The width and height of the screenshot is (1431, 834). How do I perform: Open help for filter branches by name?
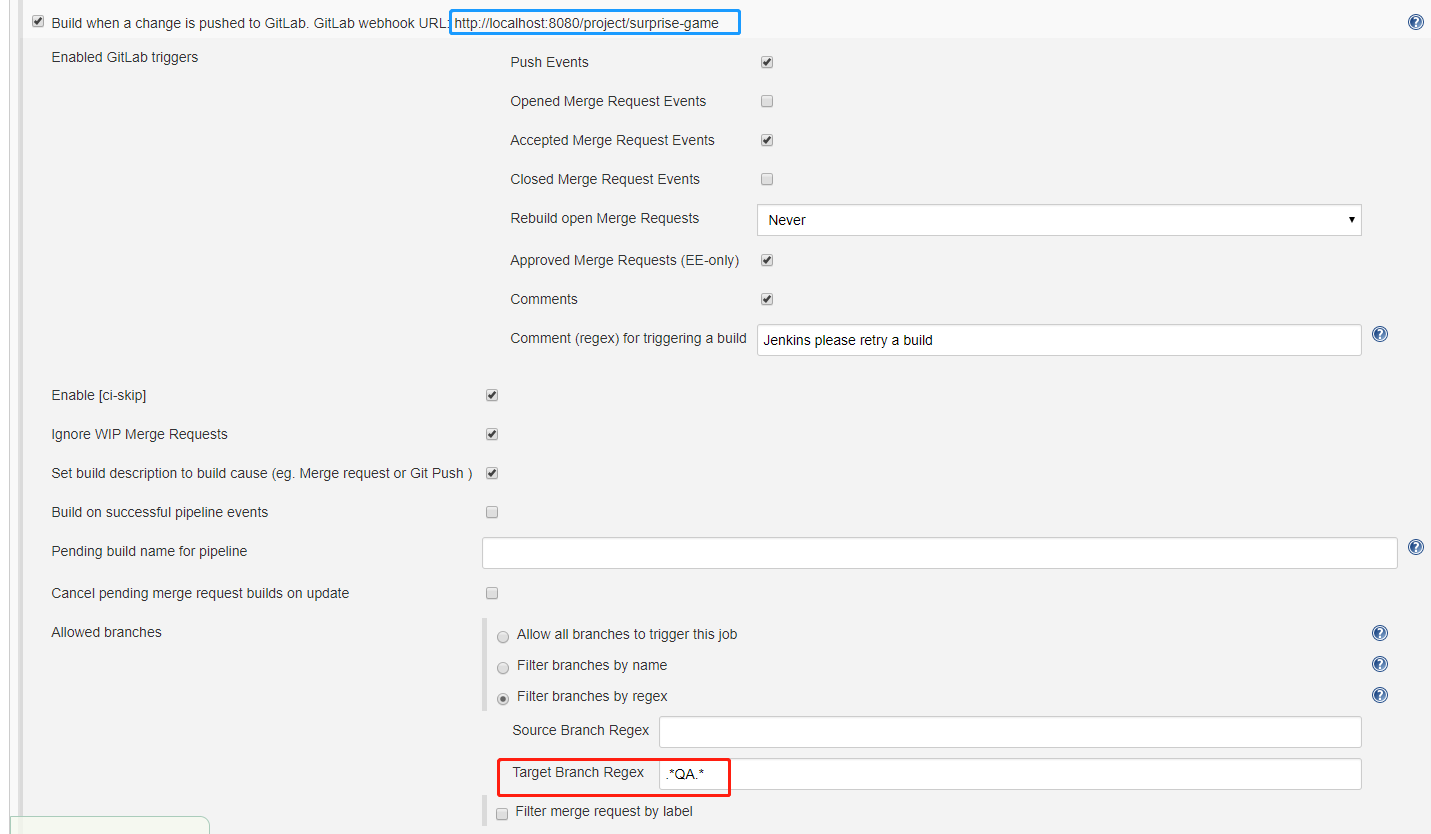click(1380, 664)
